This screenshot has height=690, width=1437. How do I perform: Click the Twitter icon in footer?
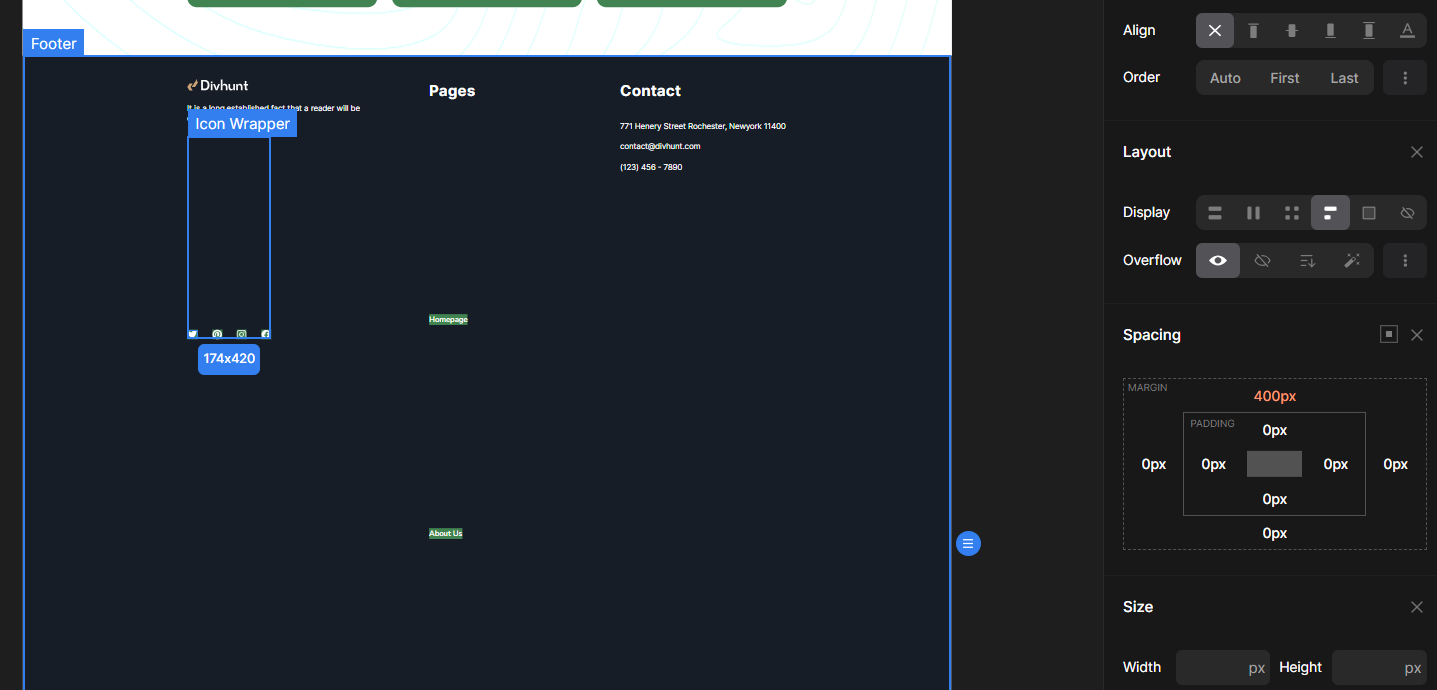(193, 334)
